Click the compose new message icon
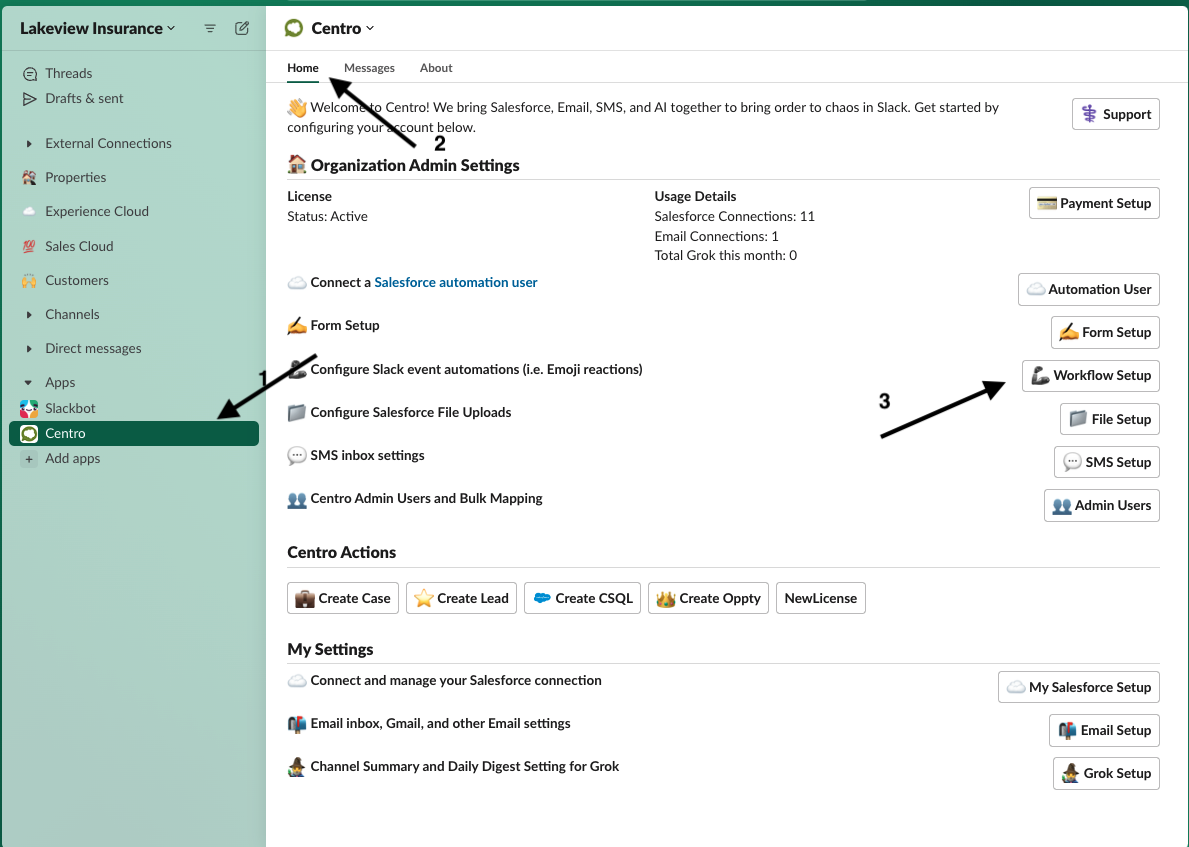Image resolution: width=1189 pixels, height=847 pixels. (242, 28)
